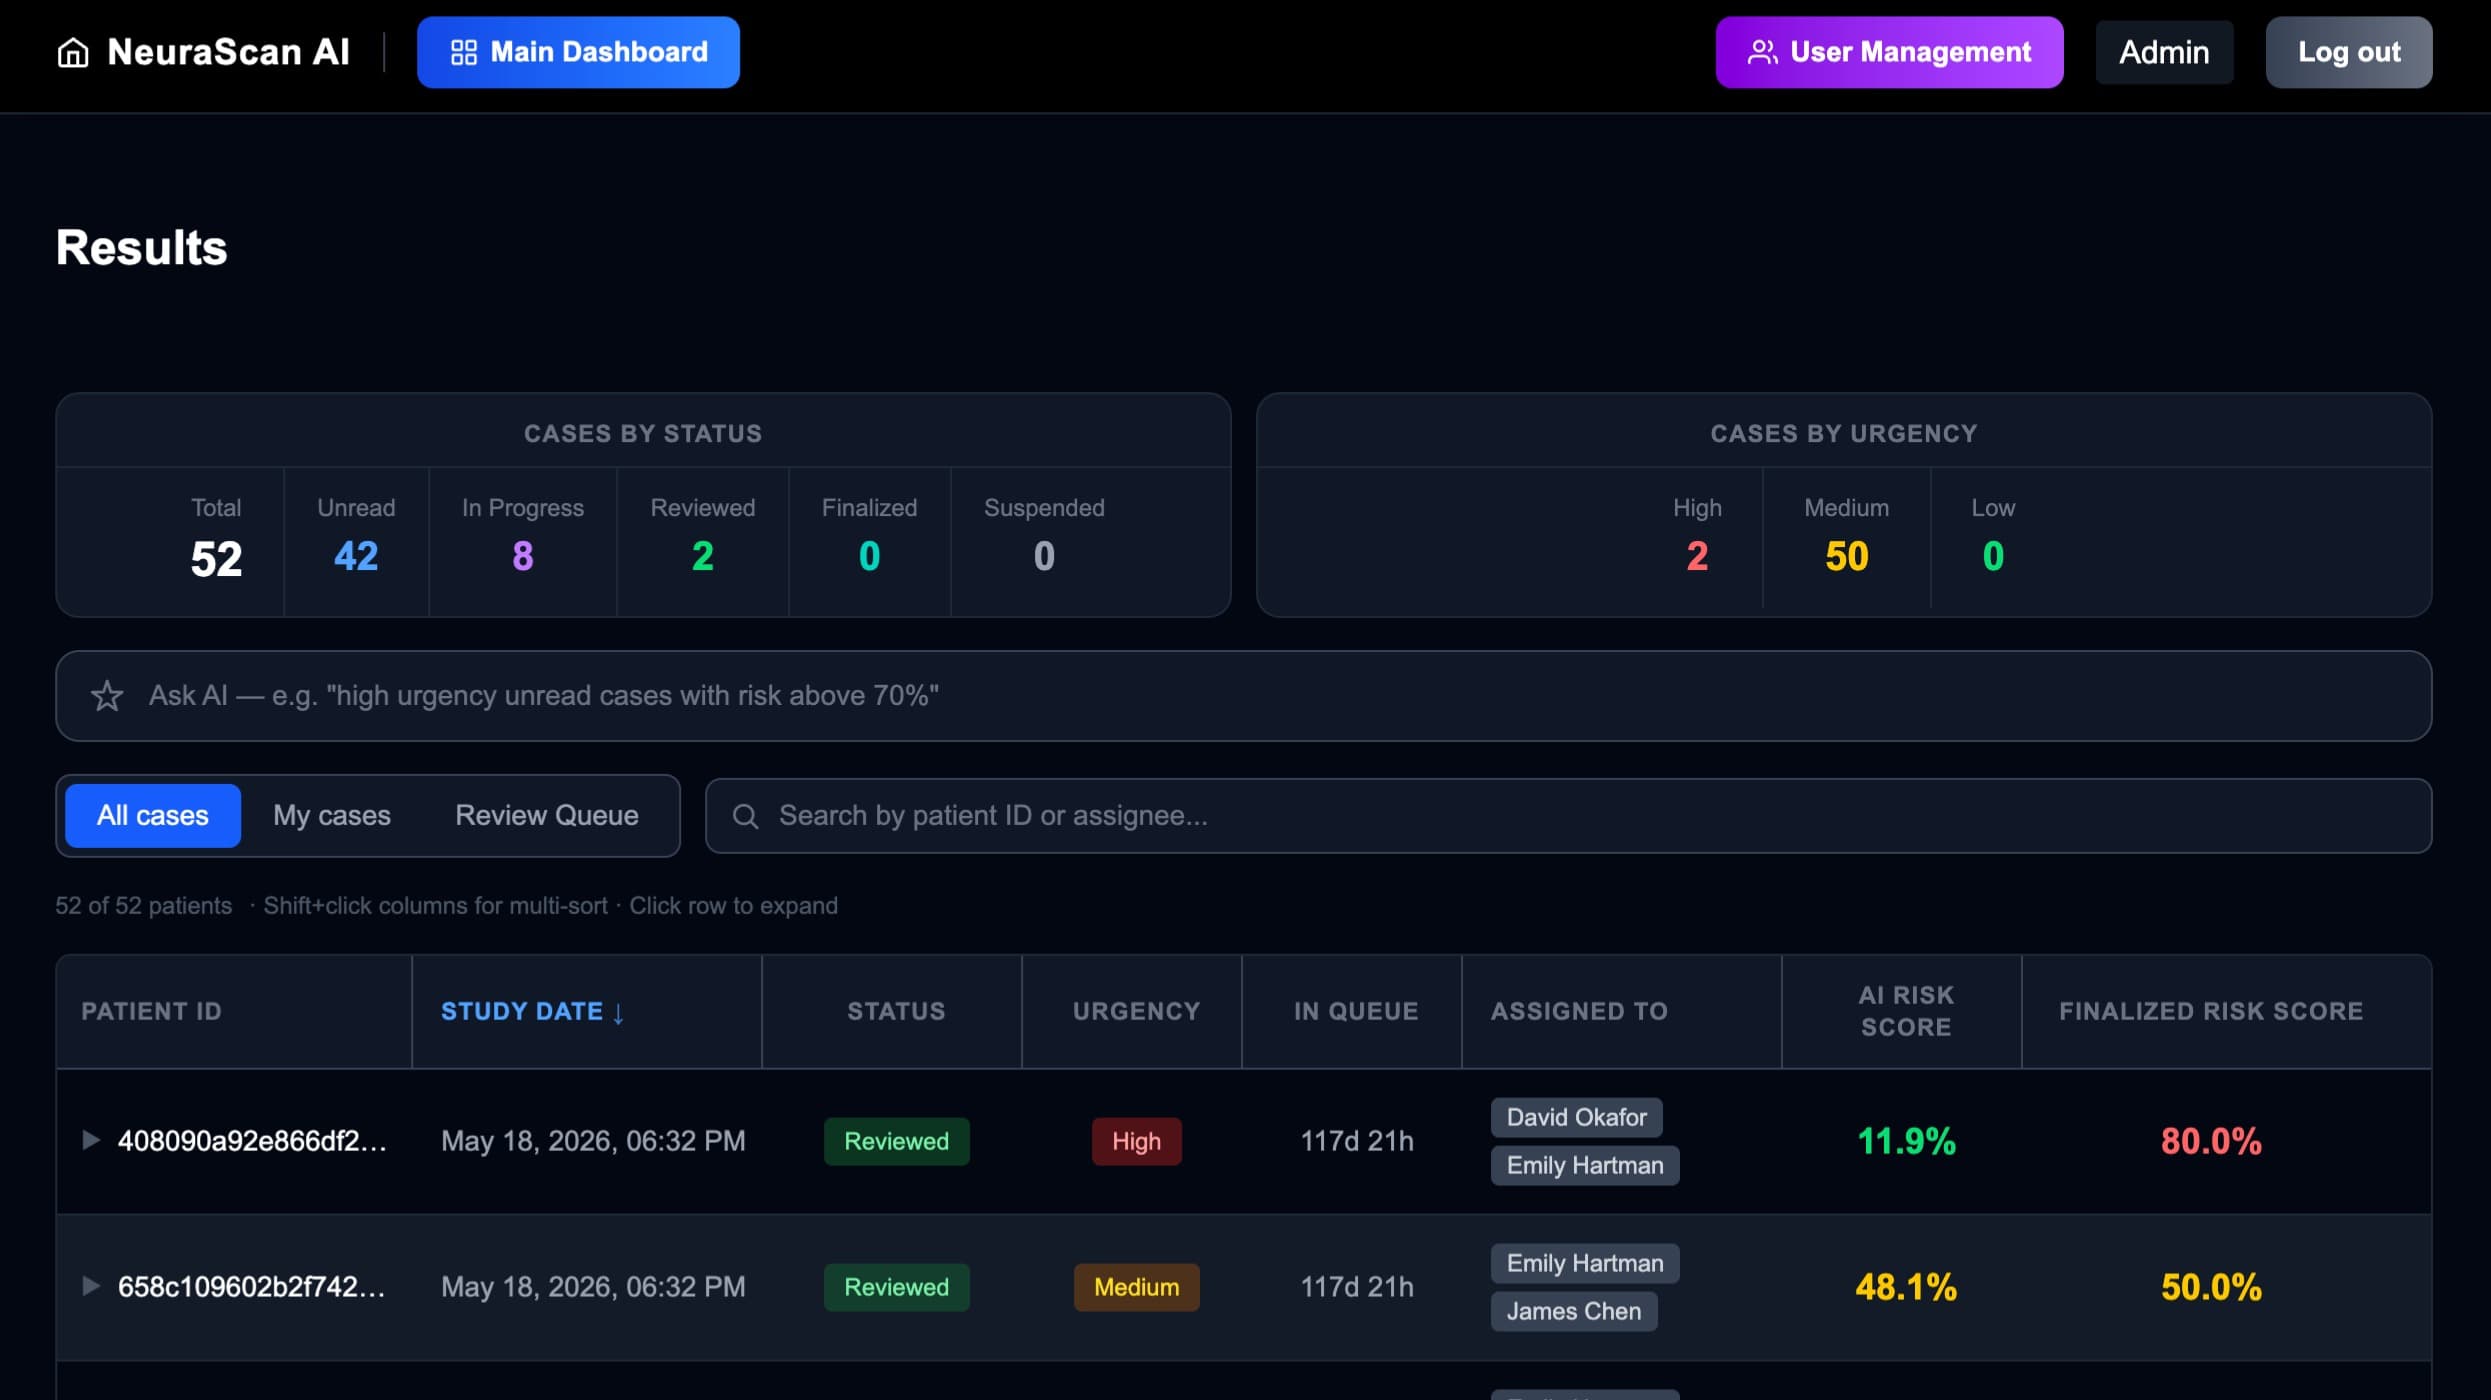2491x1400 pixels.
Task: Expand patient row 408090a92e866df2
Action: coord(90,1140)
